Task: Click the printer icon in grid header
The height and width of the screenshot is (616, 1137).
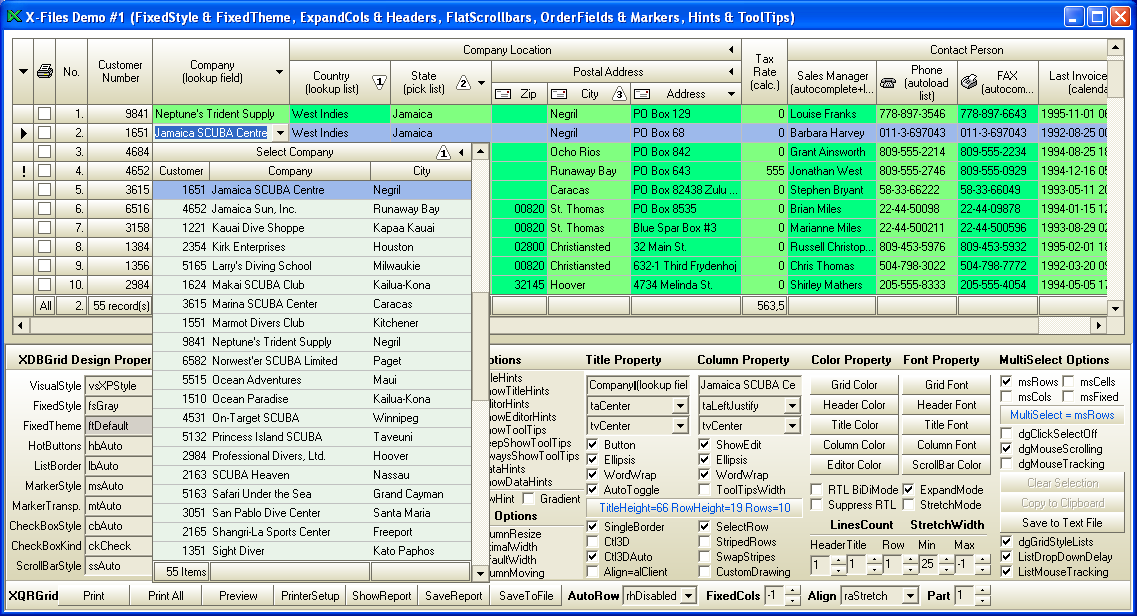Action: [x=44, y=71]
